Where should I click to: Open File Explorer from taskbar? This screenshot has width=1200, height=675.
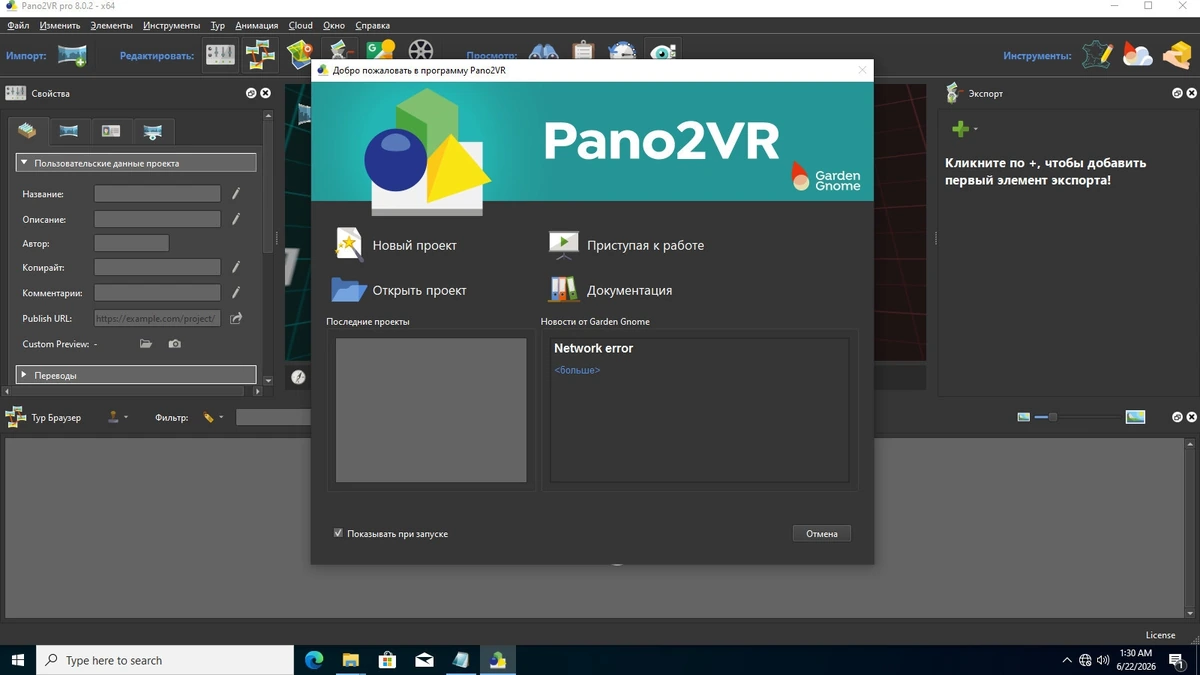[x=350, y=660]
